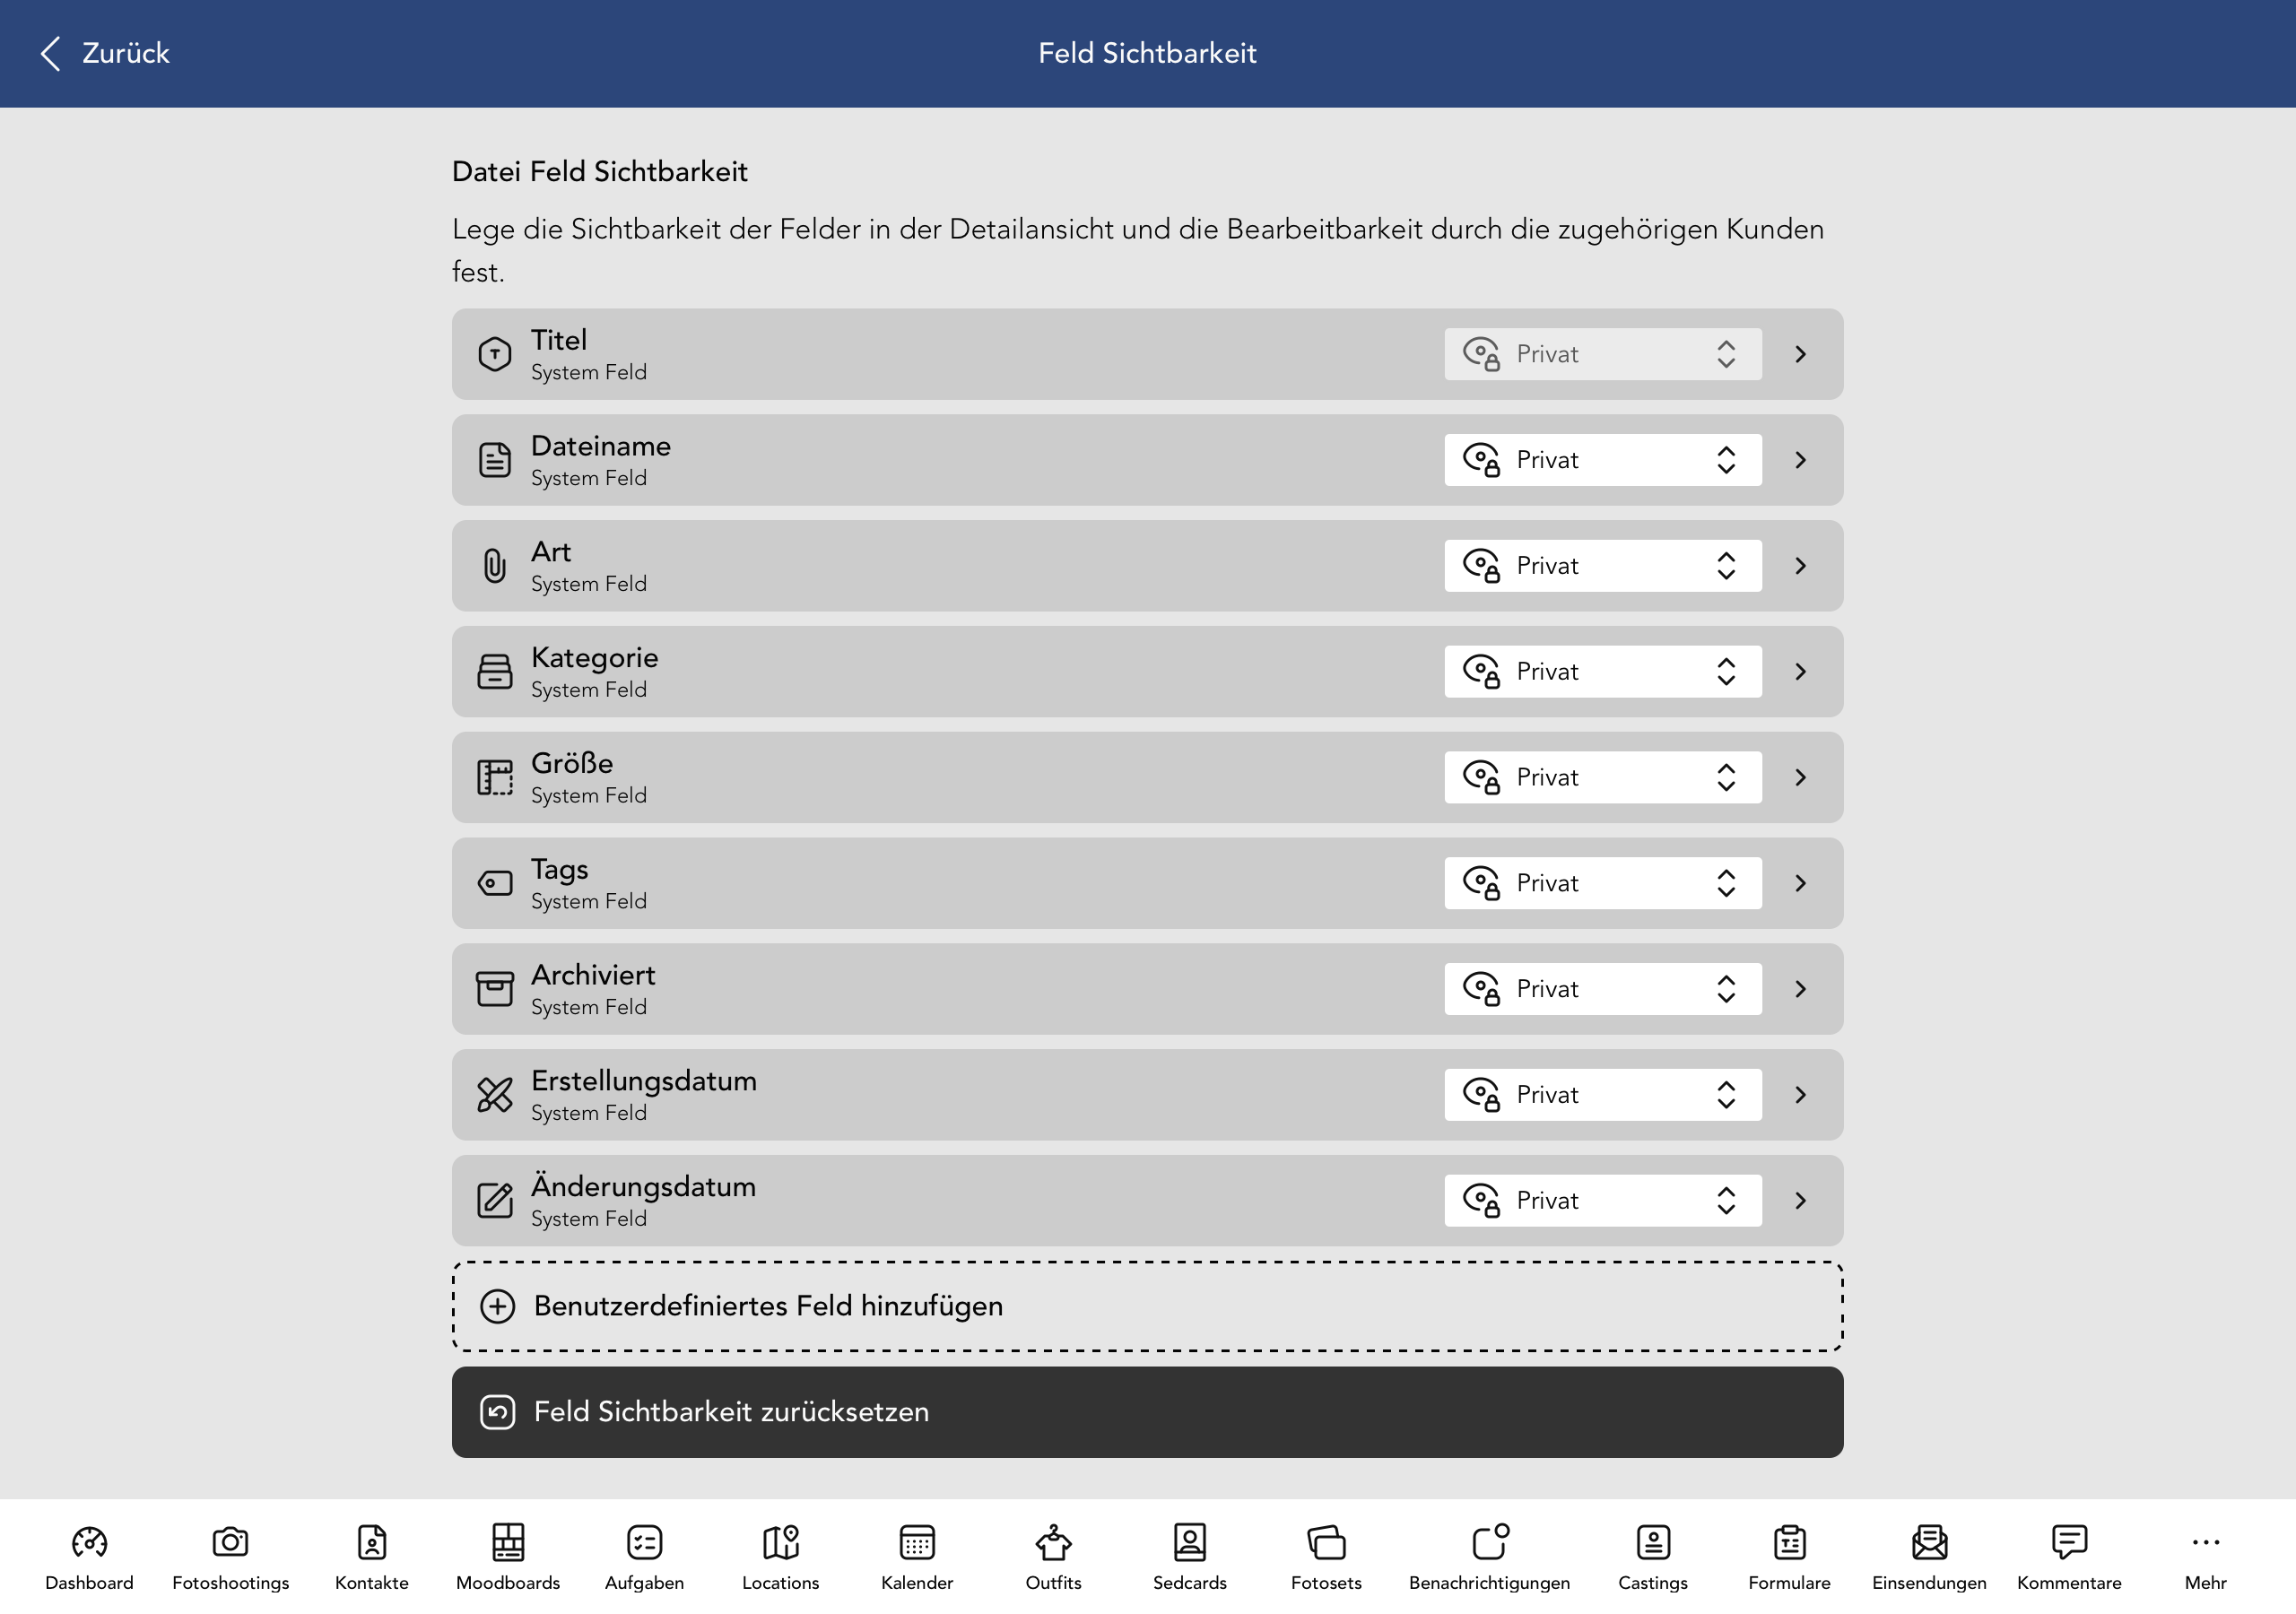Open the Sedcards tab

(1190, 1557)
